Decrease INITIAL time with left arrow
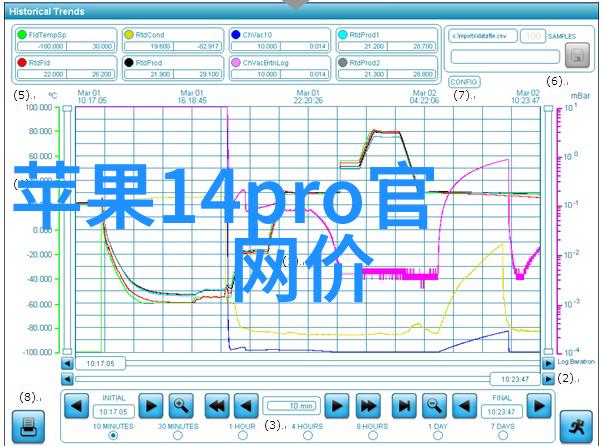This screenshot has width=604, height=447. pos(76,405)
